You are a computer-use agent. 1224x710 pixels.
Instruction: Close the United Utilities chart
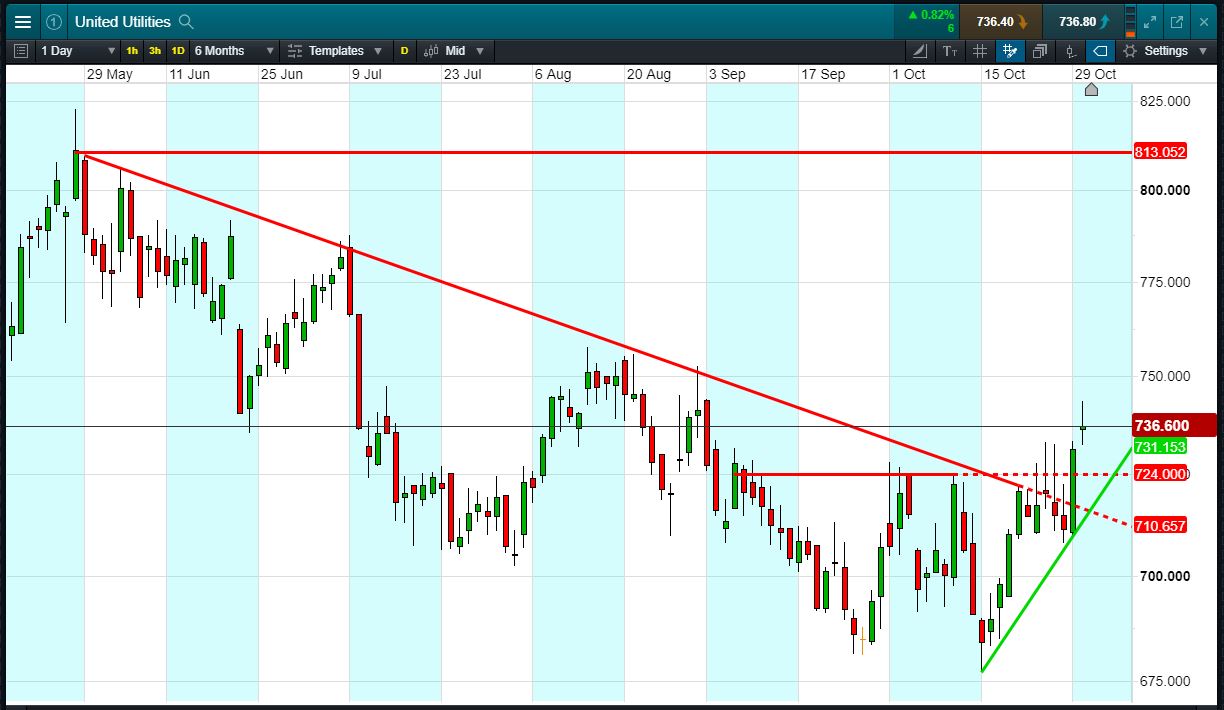click(x=1203, y=21)
